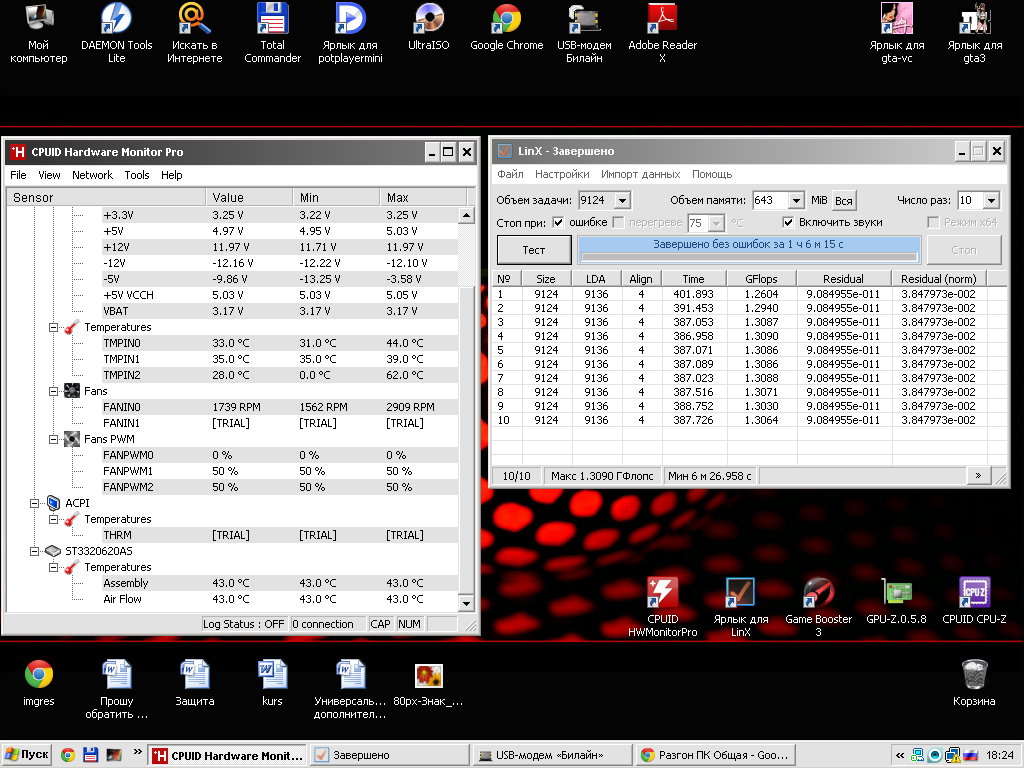
Task: Click the Windows 'Пуск' Start button
Action: (27, 755)
